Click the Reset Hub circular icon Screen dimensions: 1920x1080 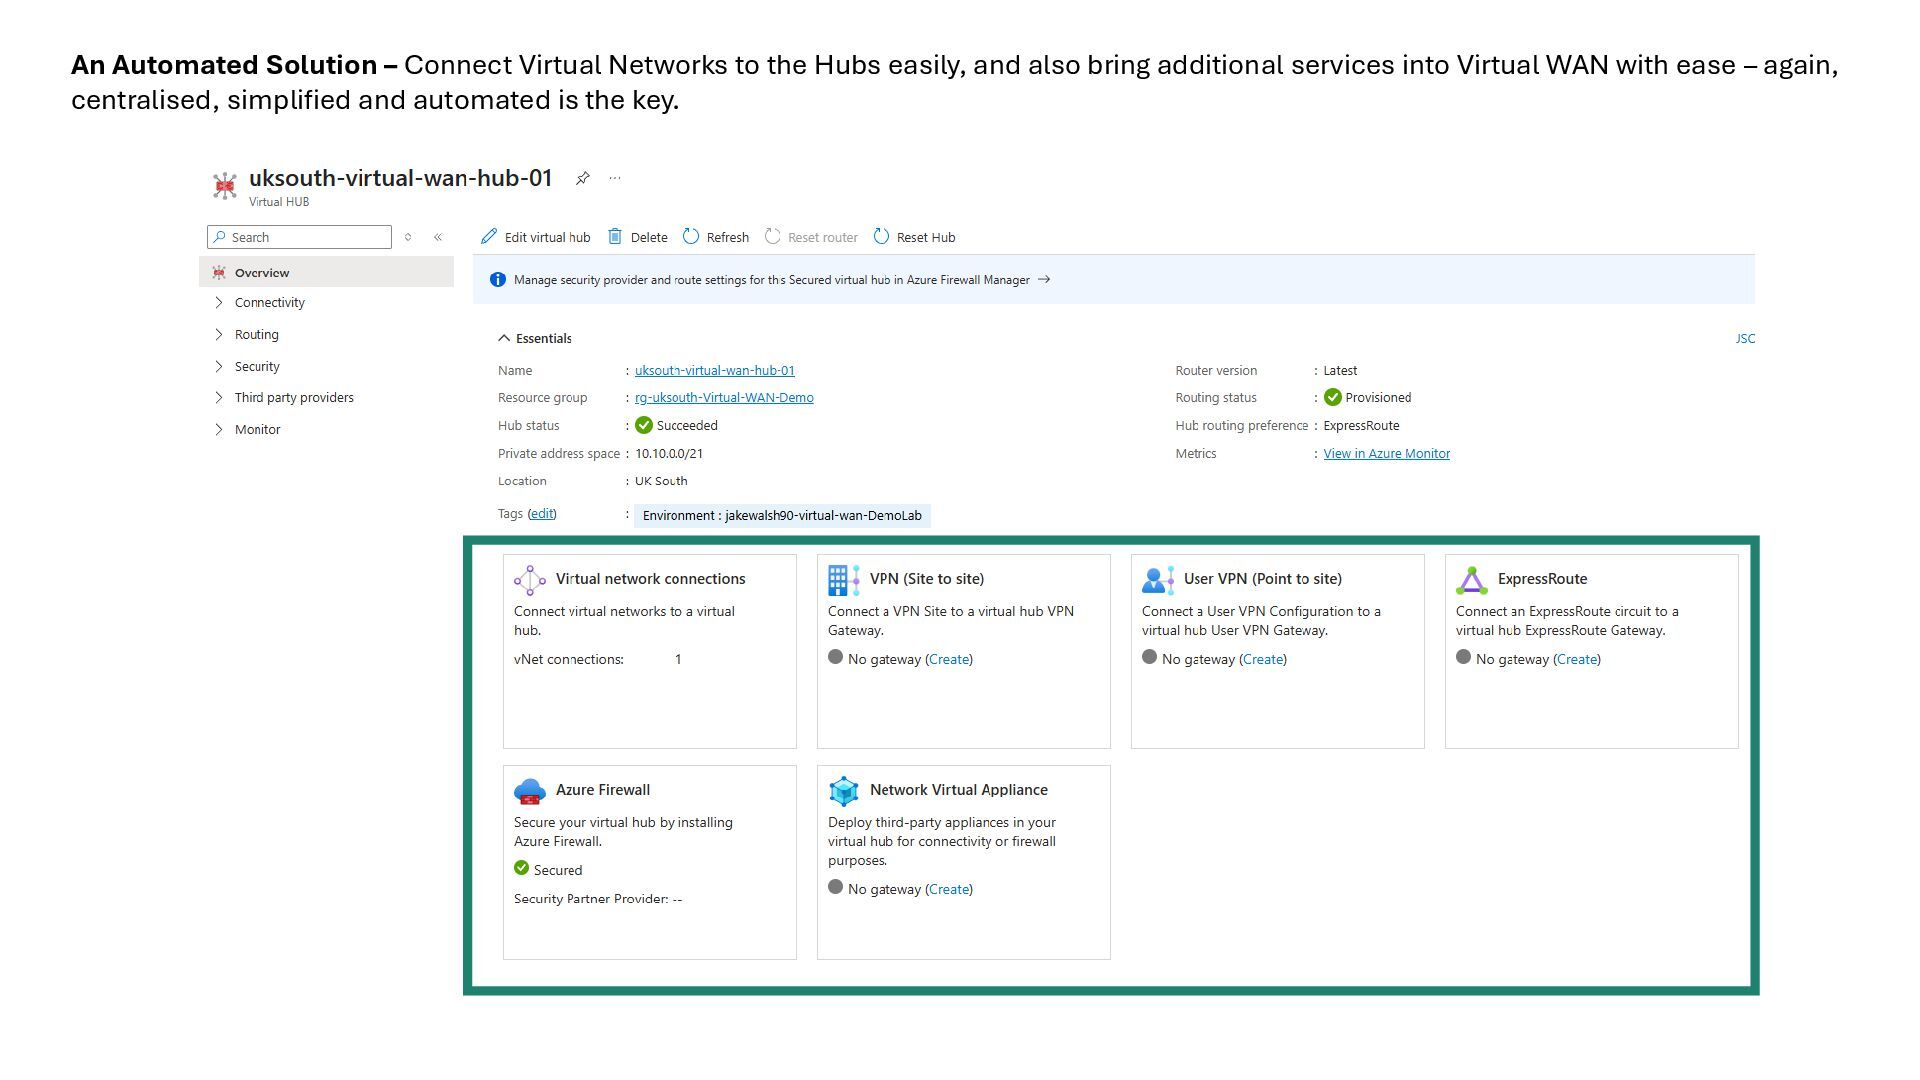tap(881, 237)
